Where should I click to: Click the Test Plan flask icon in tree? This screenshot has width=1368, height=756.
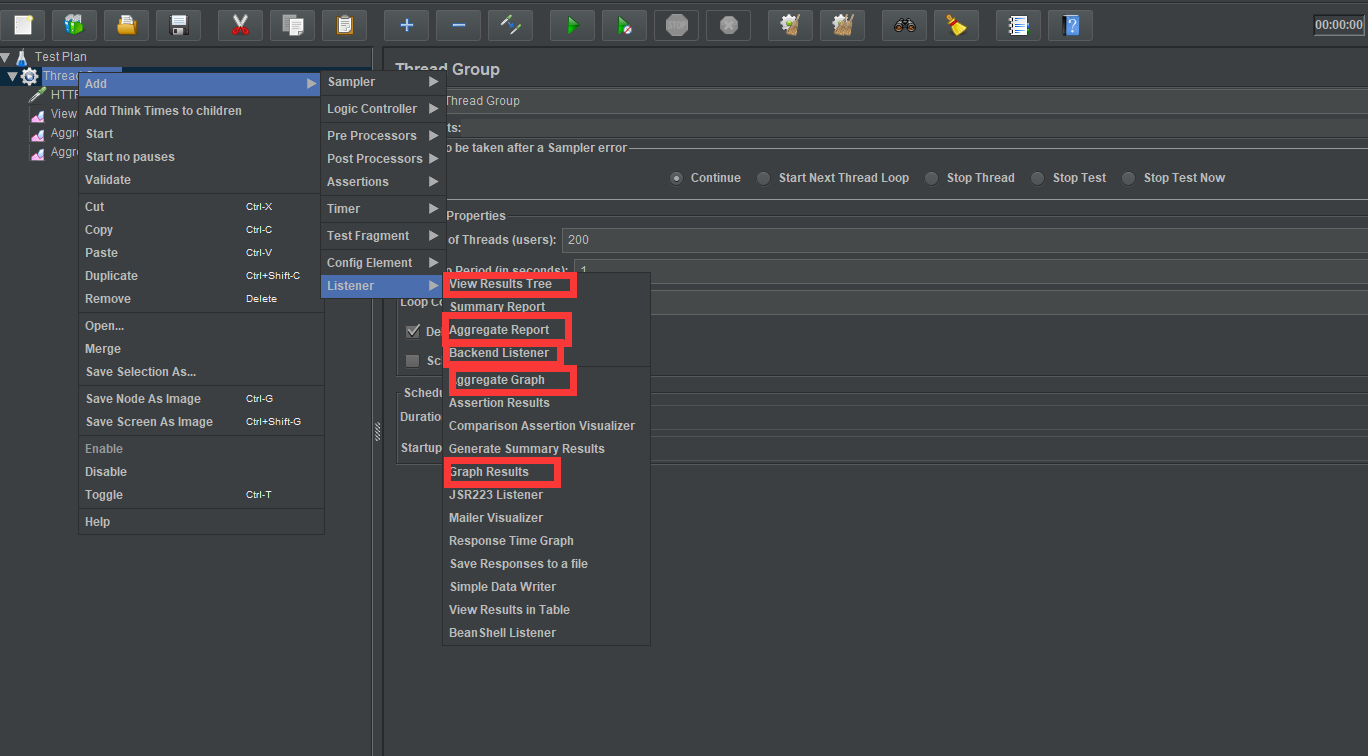click(x=22, y=57)
